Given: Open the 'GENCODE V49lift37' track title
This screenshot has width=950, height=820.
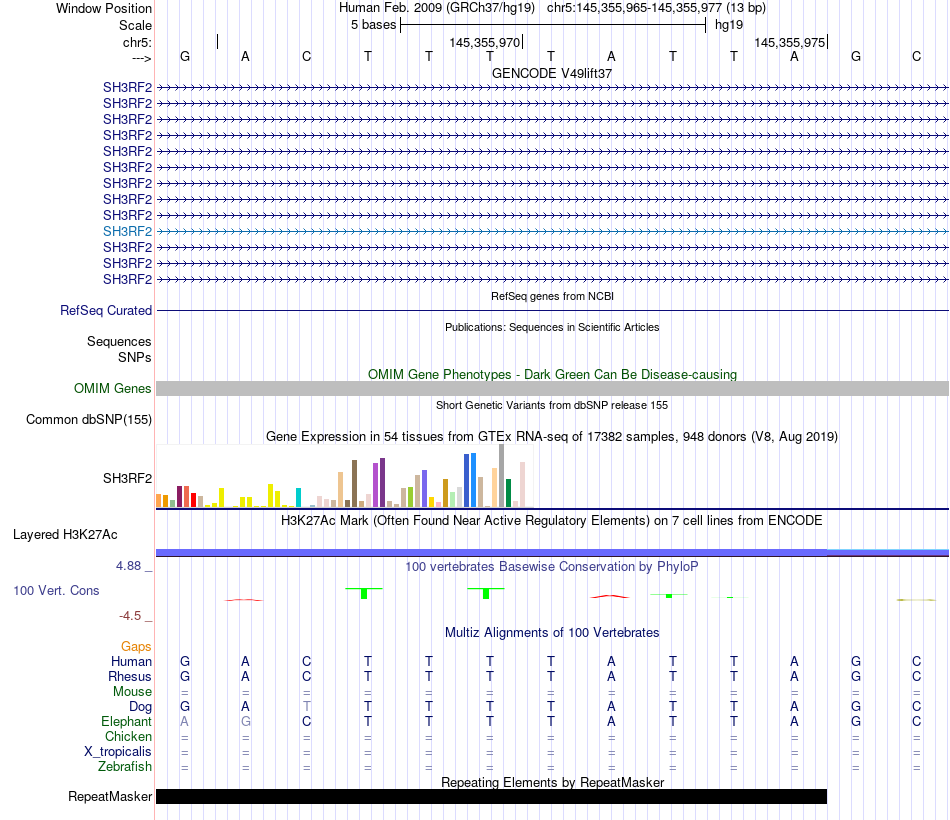Looking at the screenshot, I should 552,73.
